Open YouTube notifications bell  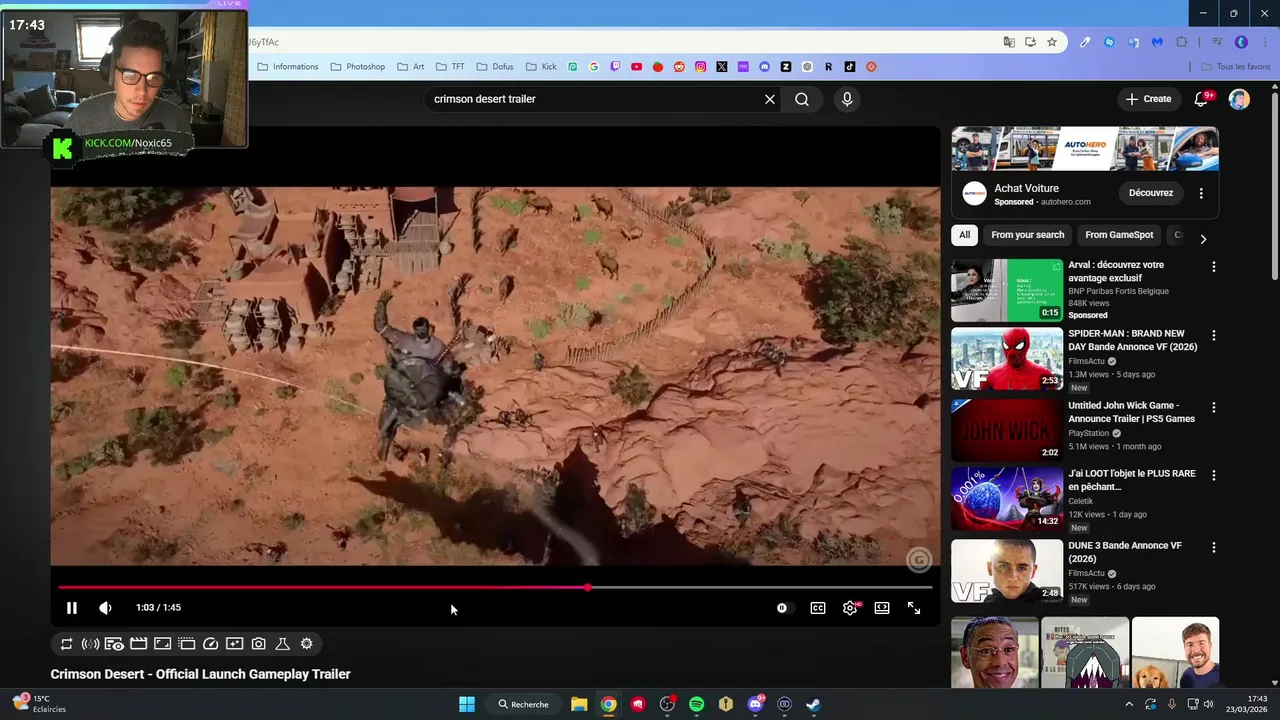click(1203, 99)
